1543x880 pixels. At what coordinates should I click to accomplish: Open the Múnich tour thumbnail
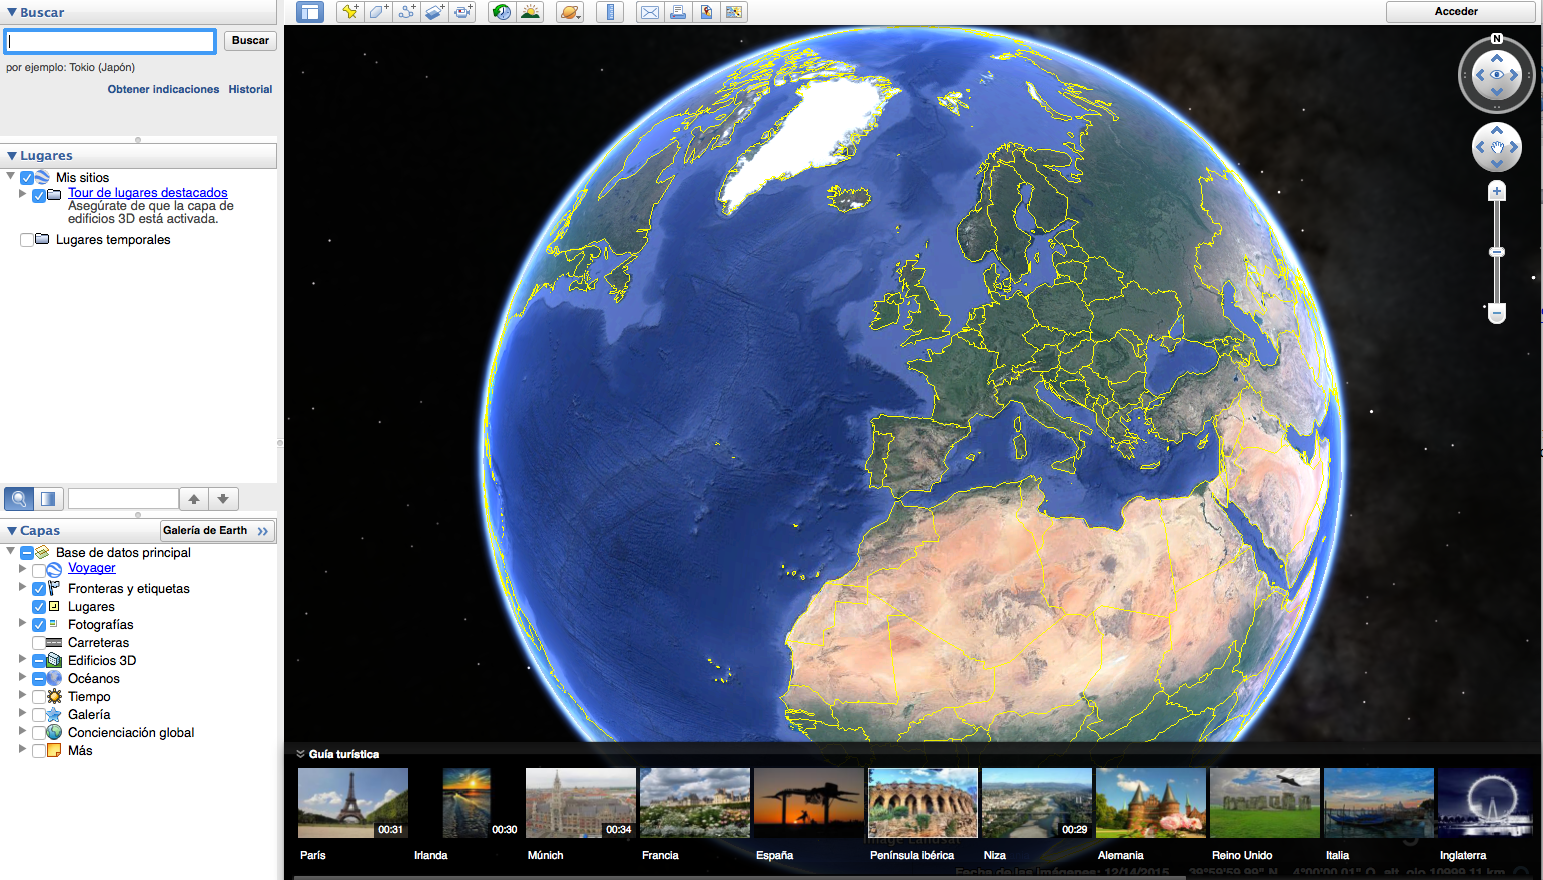coord(581,803)
